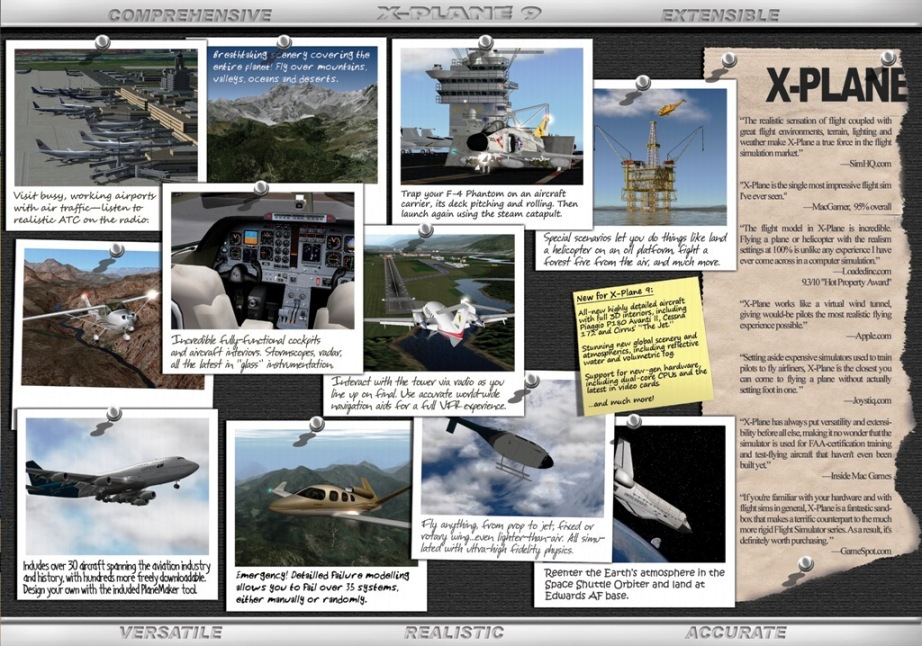Click the ACCURATE footer label
This screenshot has width=922, height=646.
pos(736,632)
